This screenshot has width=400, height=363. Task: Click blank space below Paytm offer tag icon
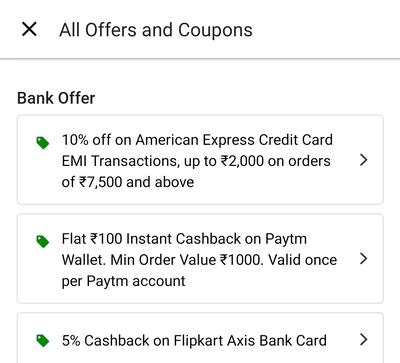tap(43, 277)
